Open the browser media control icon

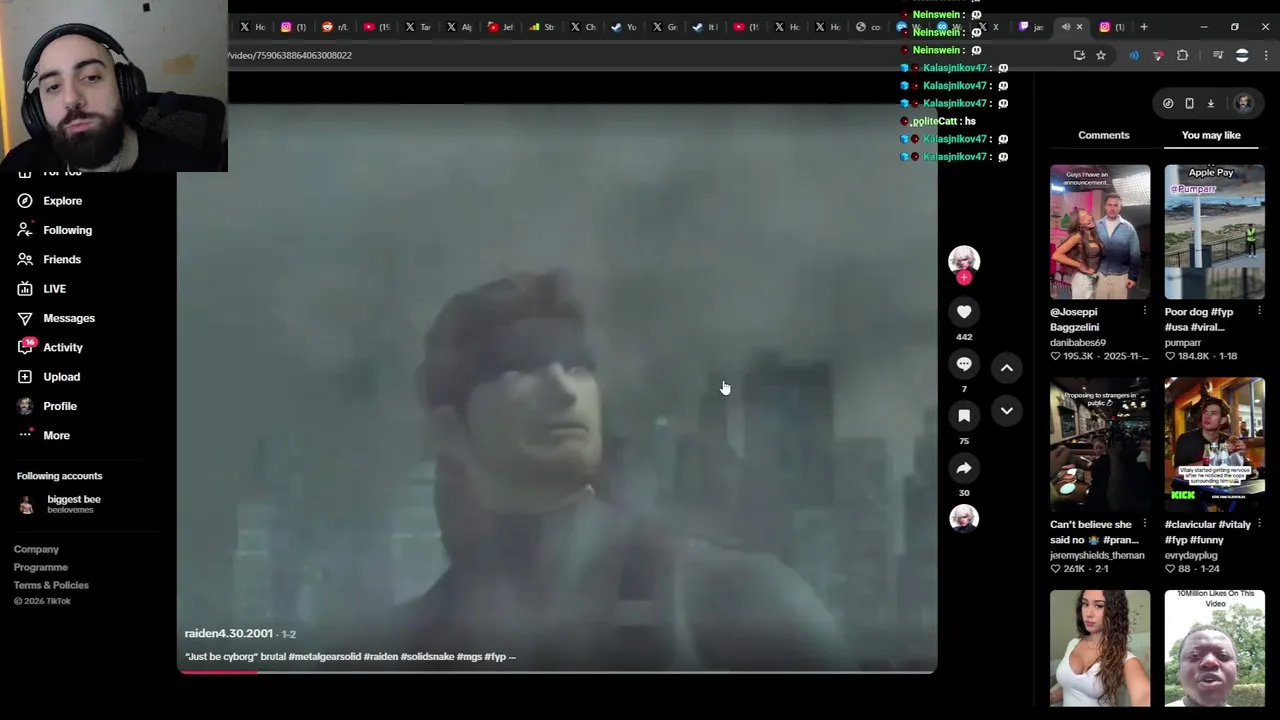[x=1217, y=55]
